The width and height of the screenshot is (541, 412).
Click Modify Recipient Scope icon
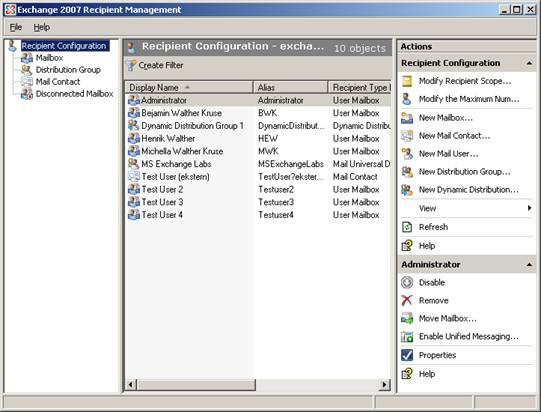[x=407, y=81]
